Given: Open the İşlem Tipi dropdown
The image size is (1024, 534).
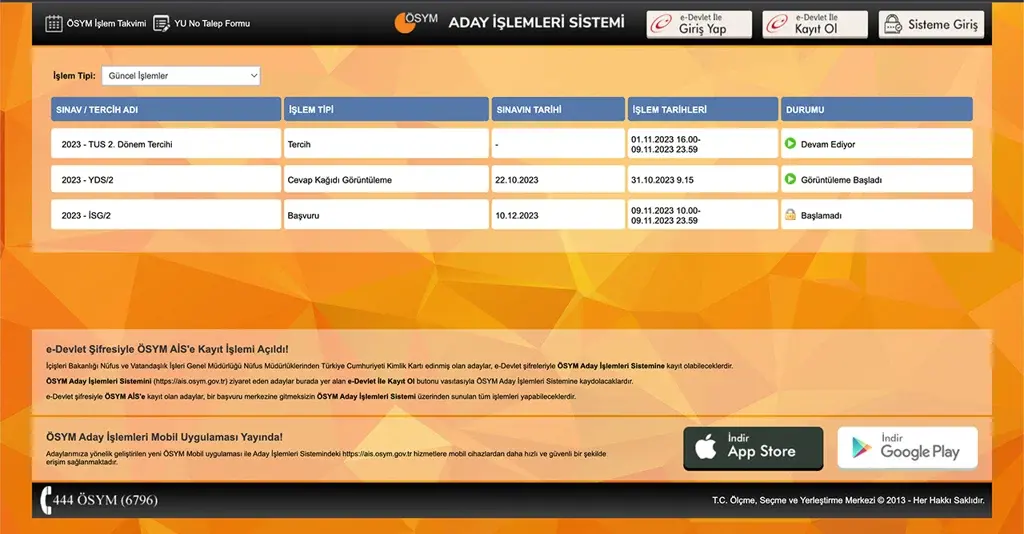Looking at the screenshot, I should pyautogui.click(x=181, y=76).
